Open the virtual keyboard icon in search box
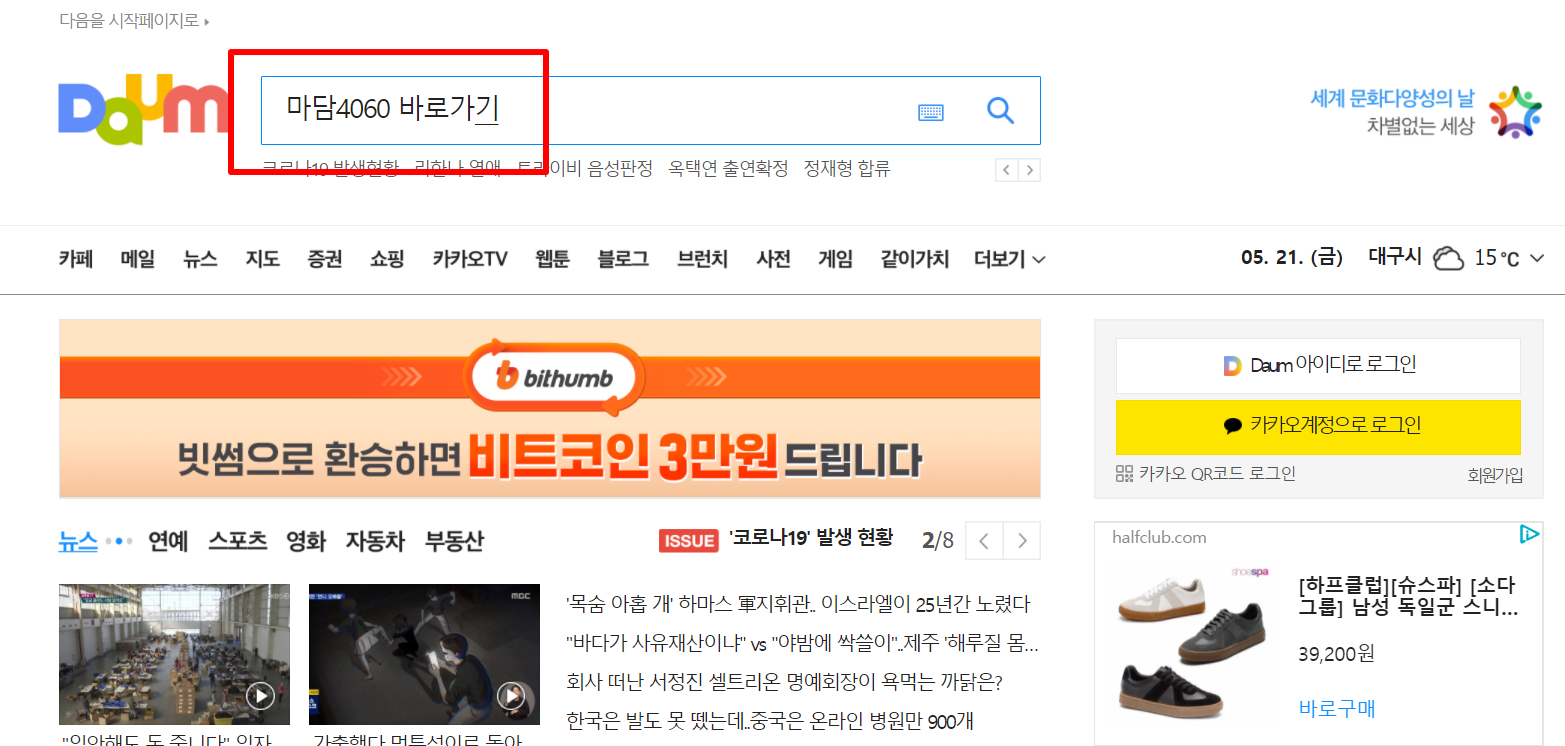1565x746 pixels. tap(931, 112)
